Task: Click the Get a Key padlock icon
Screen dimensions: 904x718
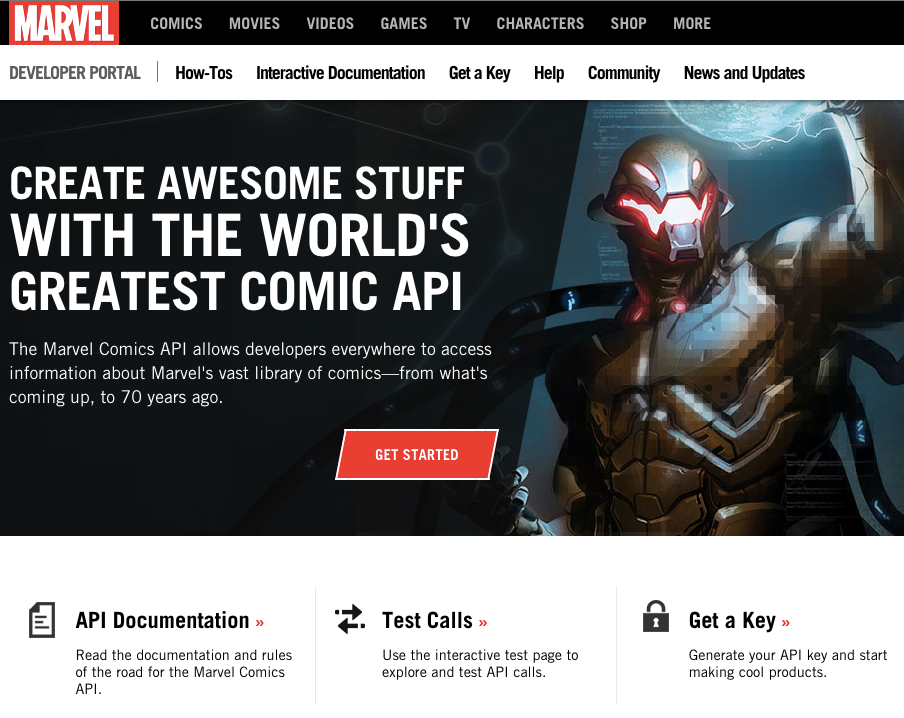Action: pyautogui.click(x=656, y=616)
